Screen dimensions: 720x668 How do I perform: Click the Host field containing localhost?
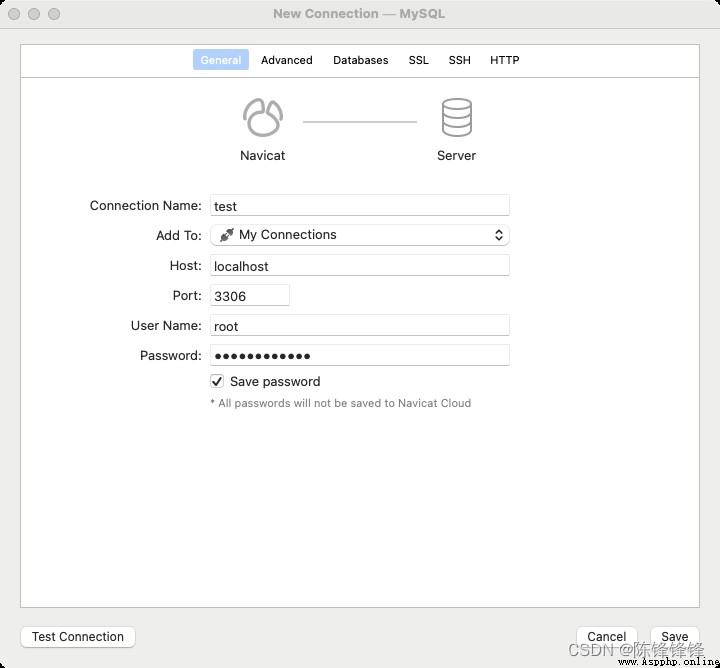[x=360, y=265]
